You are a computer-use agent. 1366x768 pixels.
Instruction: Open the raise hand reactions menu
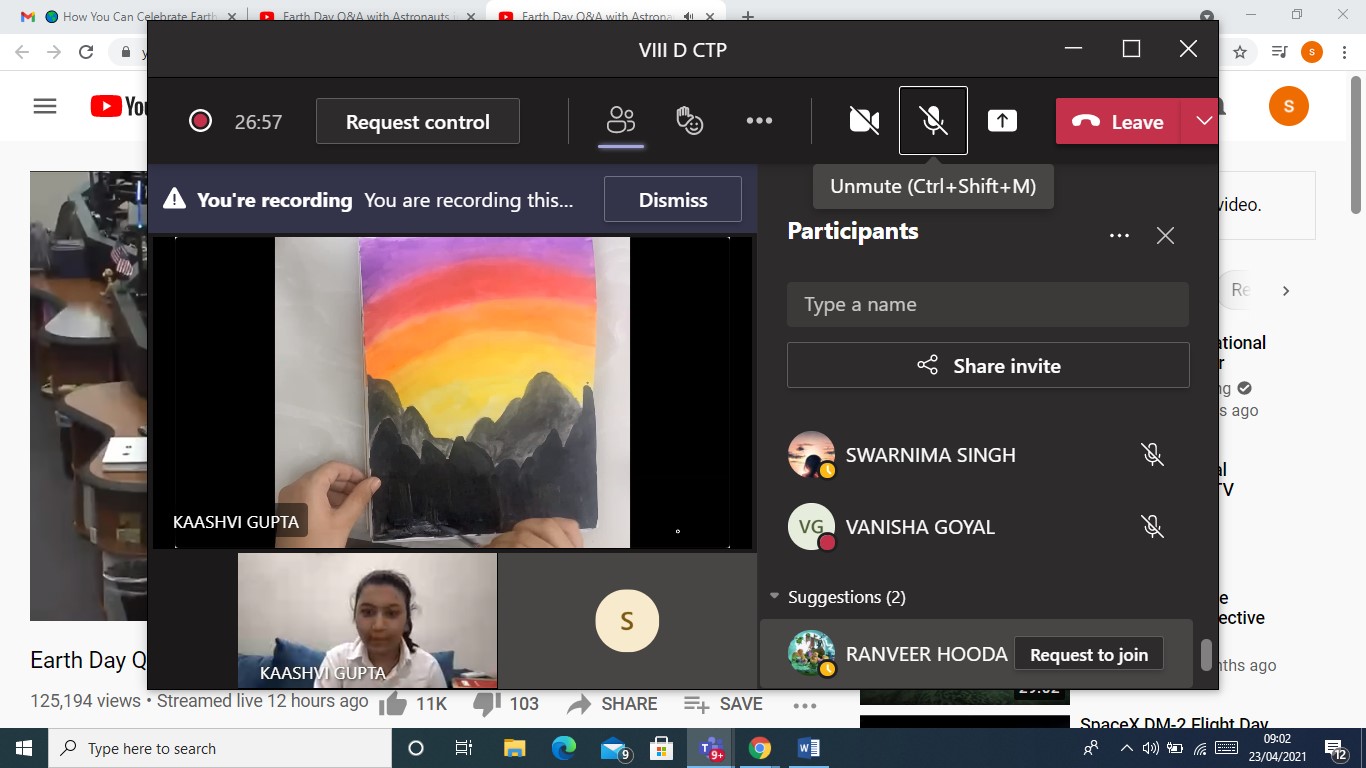click(689, 121)
